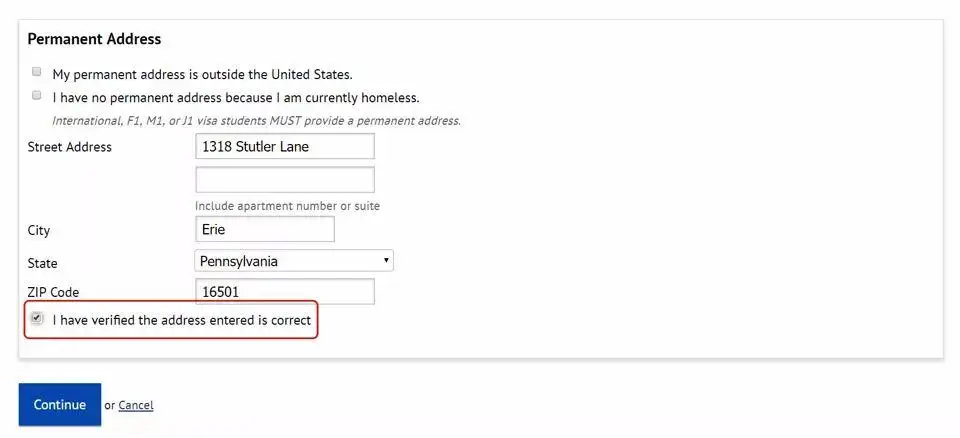Click the State dropdown arrow
Screen dimensions: 960x438
coord(386,260)
